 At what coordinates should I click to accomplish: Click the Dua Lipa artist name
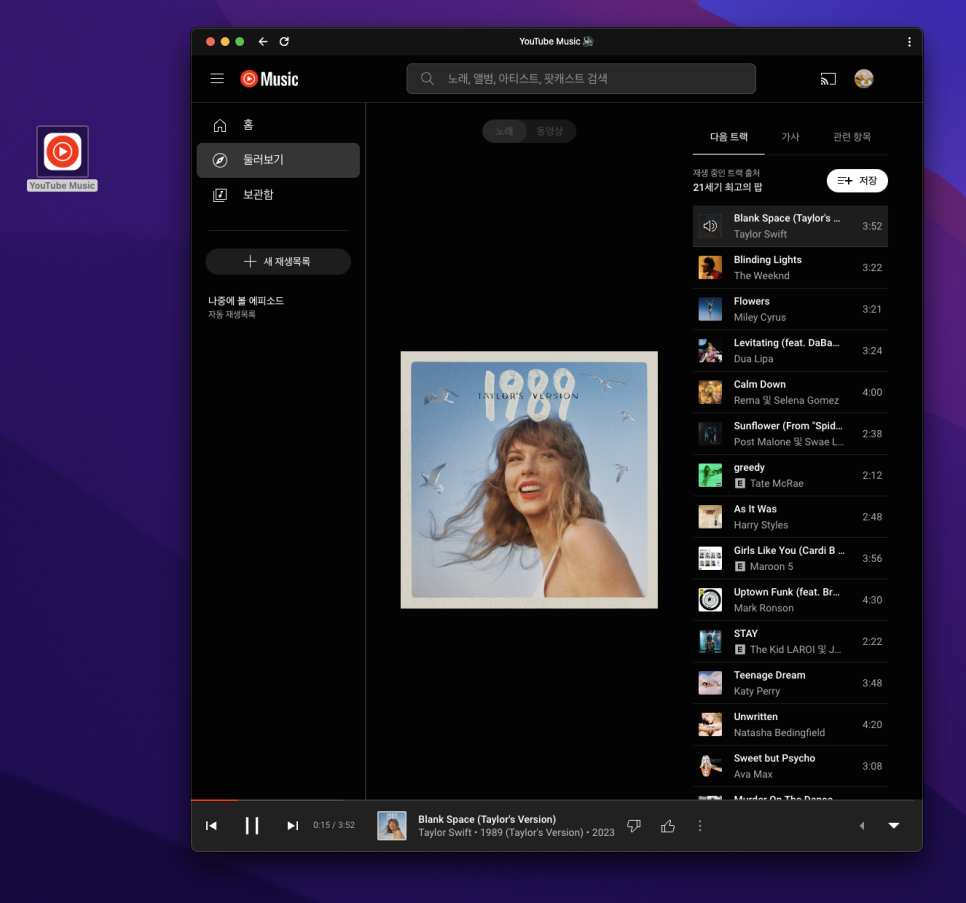[753, 358]
